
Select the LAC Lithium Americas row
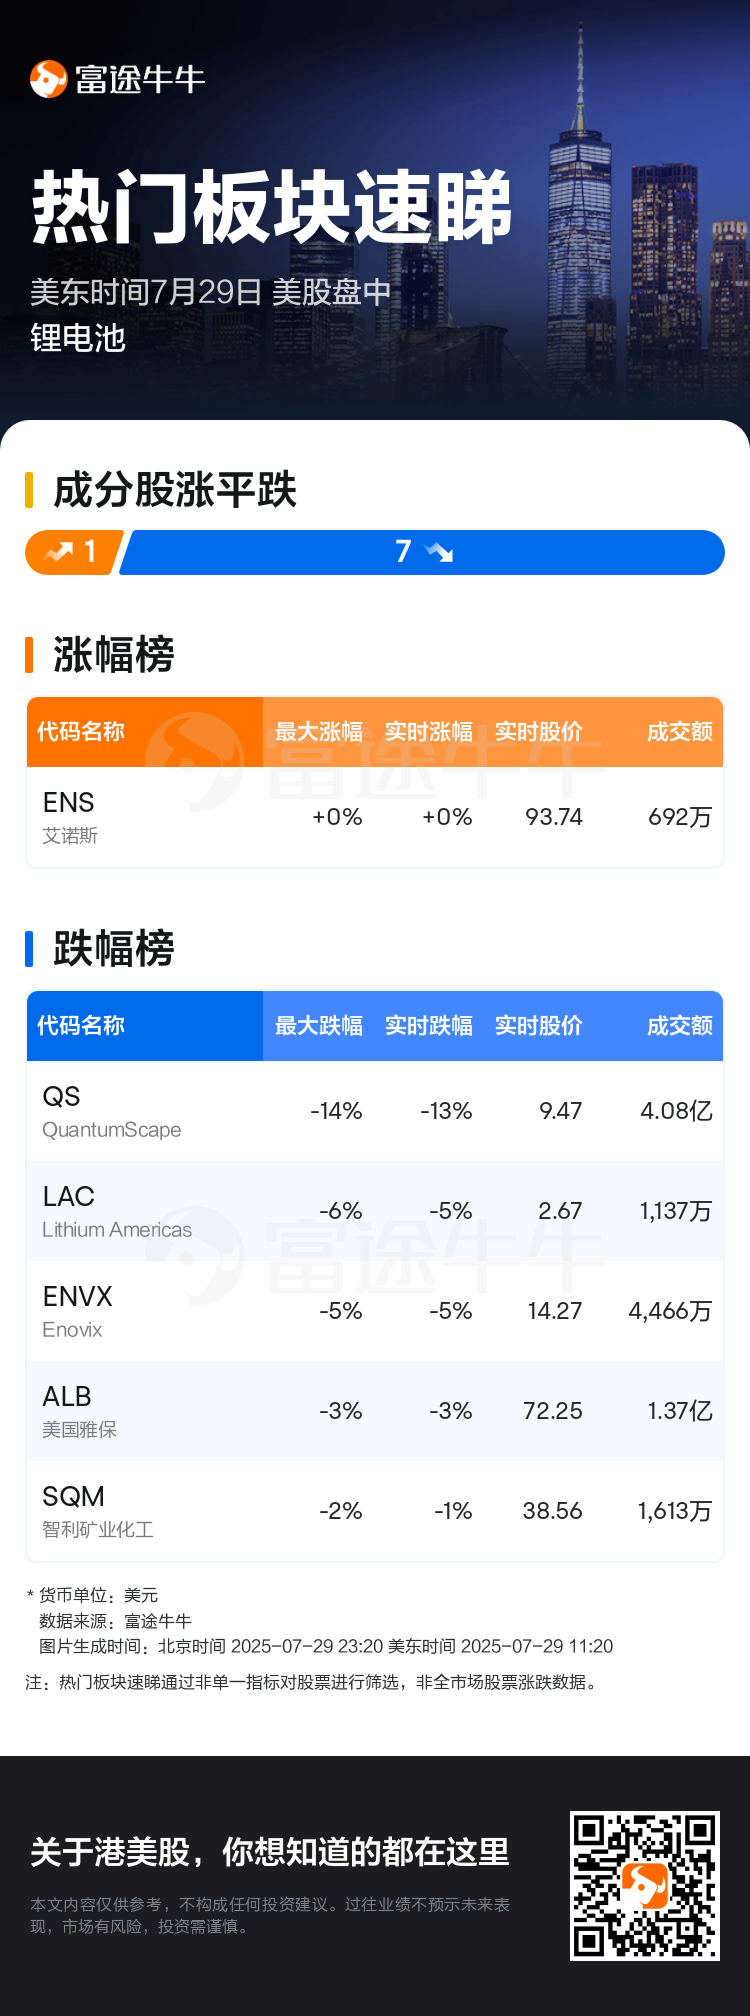375,1211
